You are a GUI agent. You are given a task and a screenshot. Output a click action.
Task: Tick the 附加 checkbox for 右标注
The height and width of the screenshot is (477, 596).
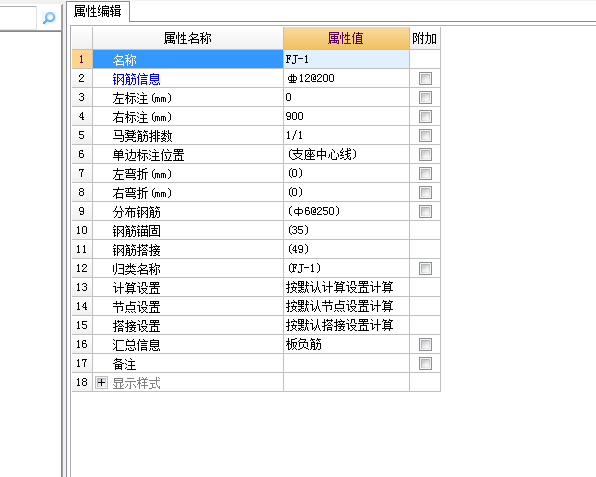click(x=425, y=116)
